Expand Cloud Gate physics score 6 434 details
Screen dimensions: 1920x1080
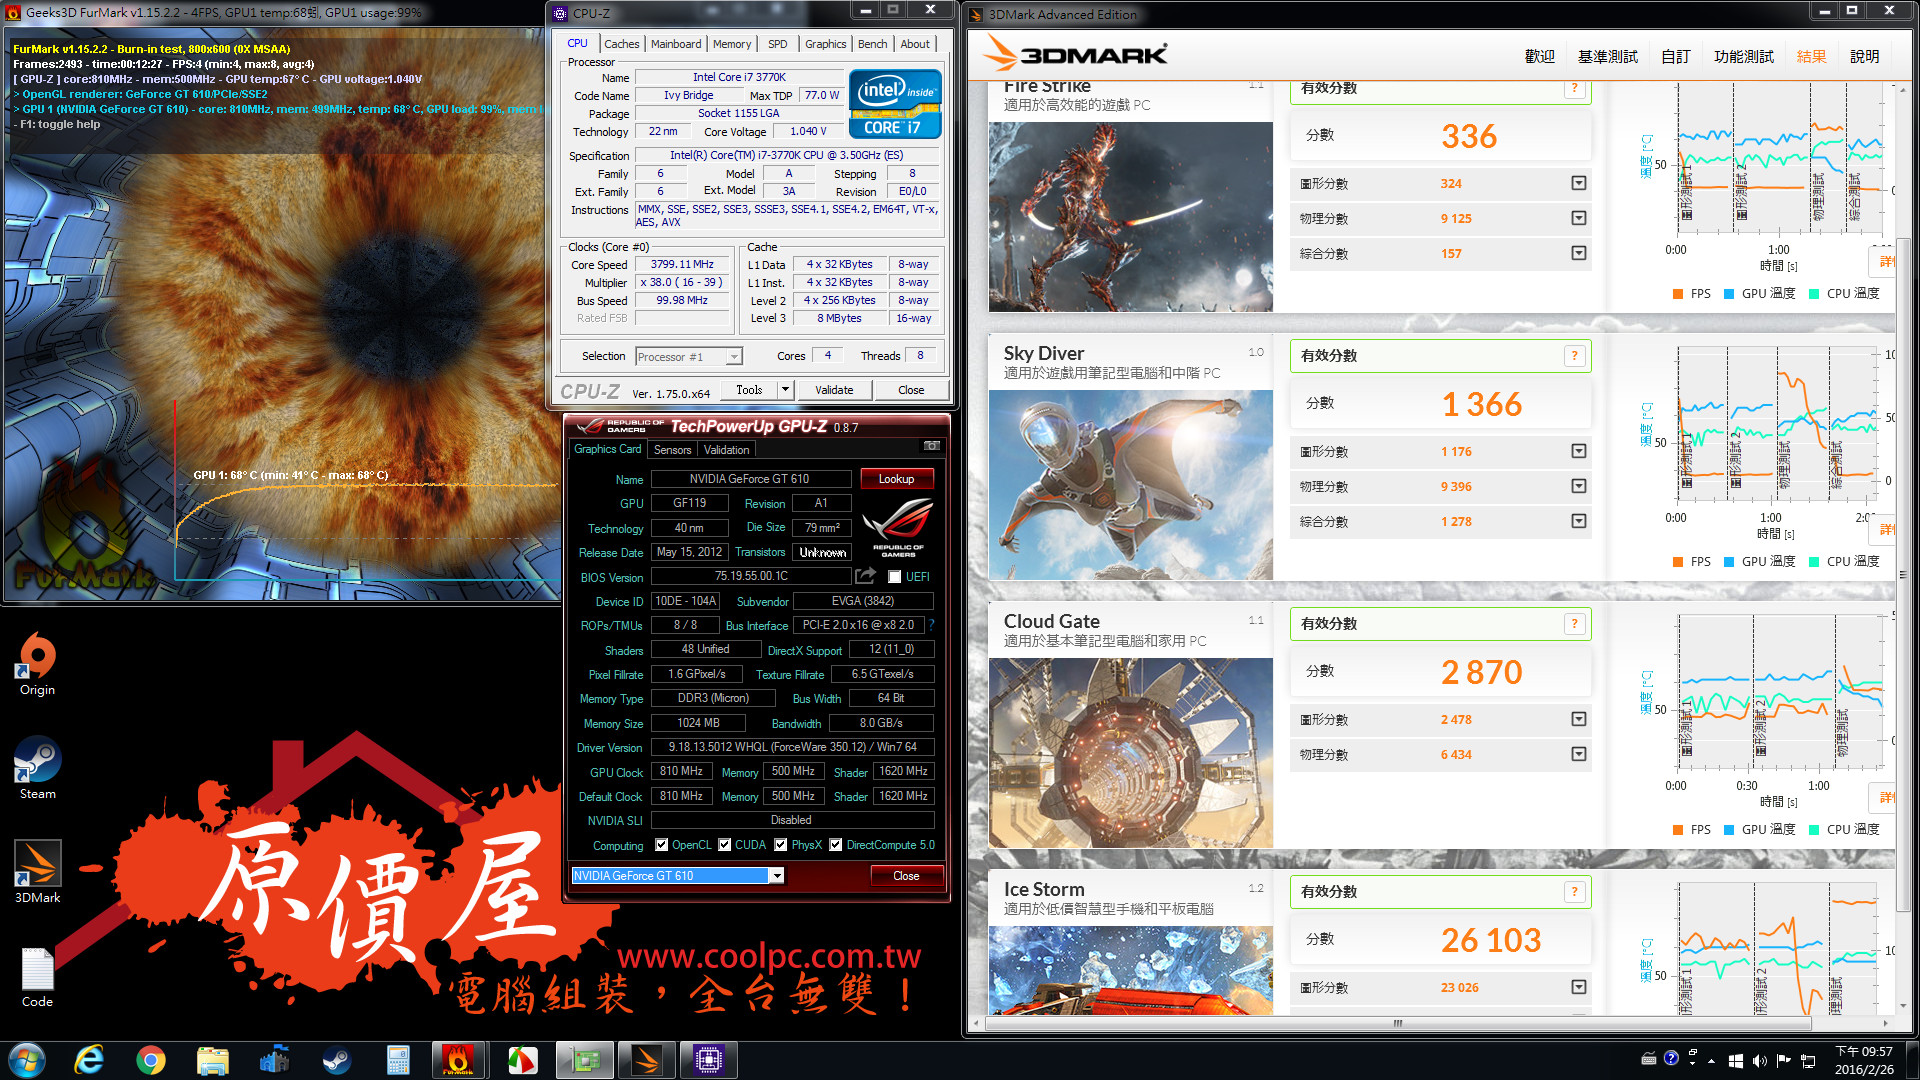1579,754
